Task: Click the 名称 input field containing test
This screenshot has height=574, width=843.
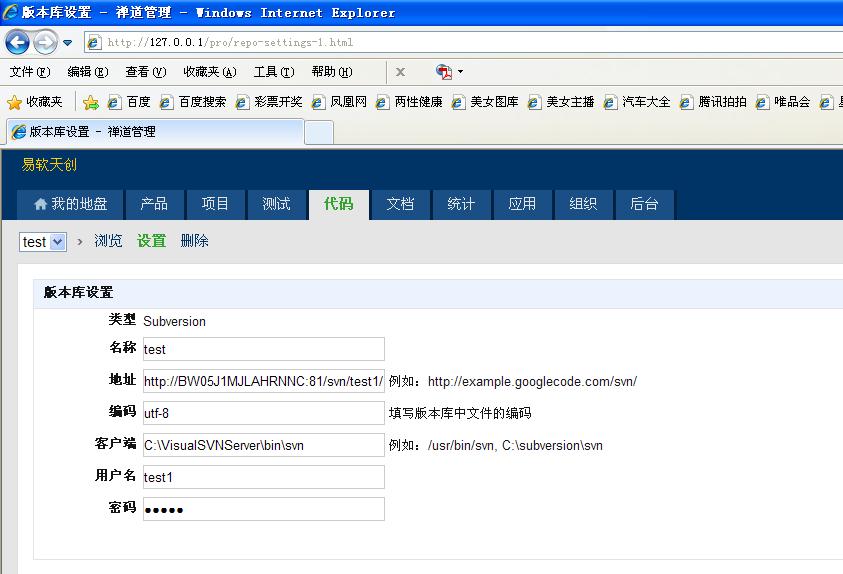Action: (x=263, y=349)
